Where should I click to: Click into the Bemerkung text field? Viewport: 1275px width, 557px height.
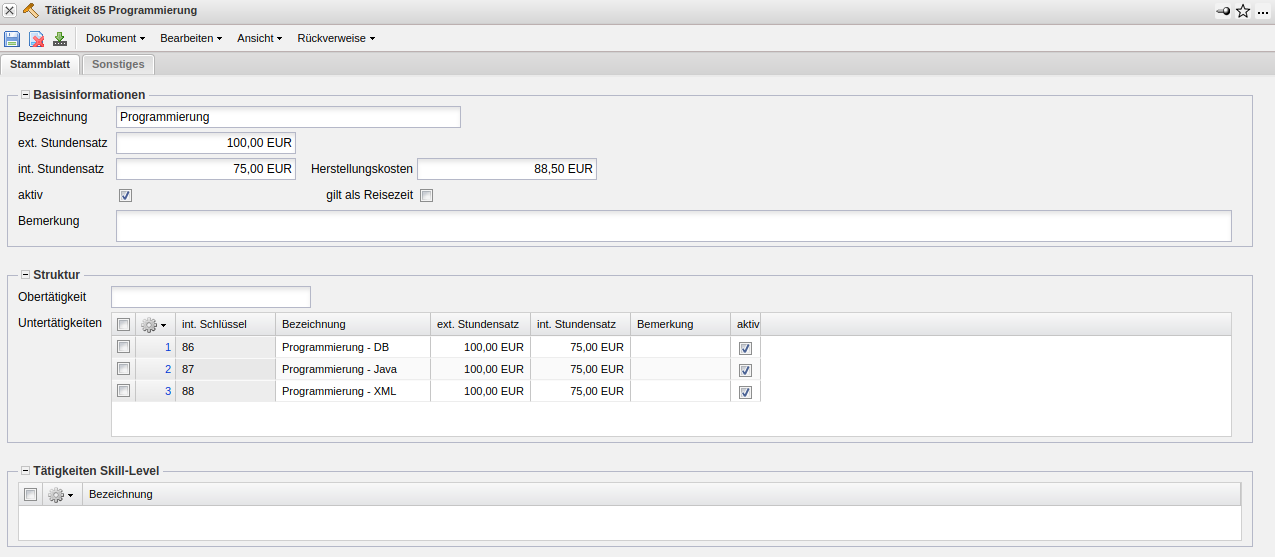tap(673, 226)
